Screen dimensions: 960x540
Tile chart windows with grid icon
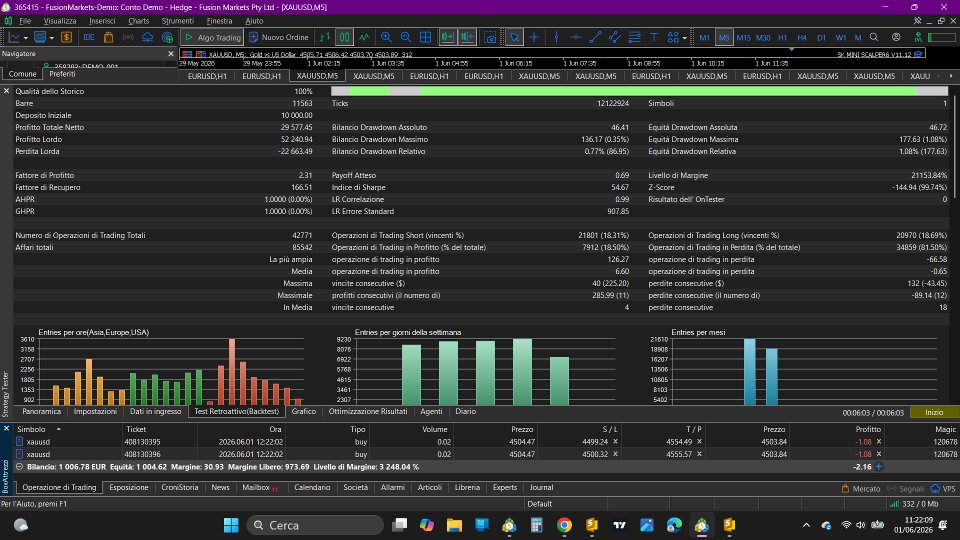click(426, 37)
